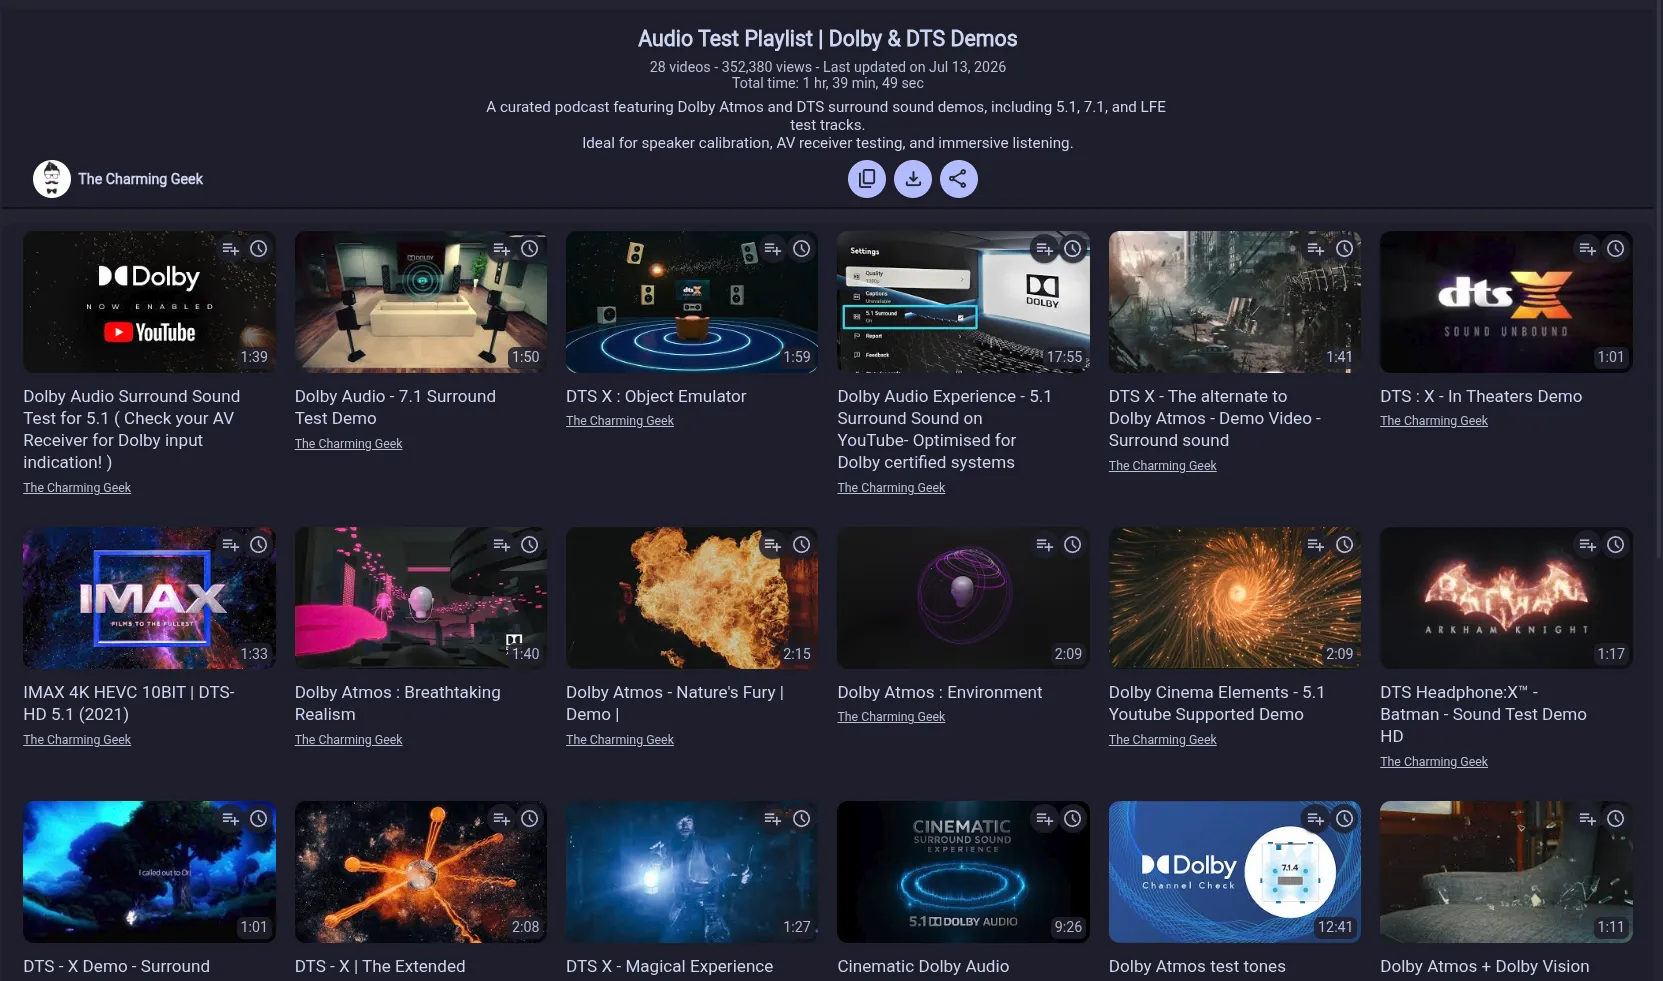Open the Dolby Atmos Breathtaking Realism title
The image size is (1663, 981).
pos(398,703)
